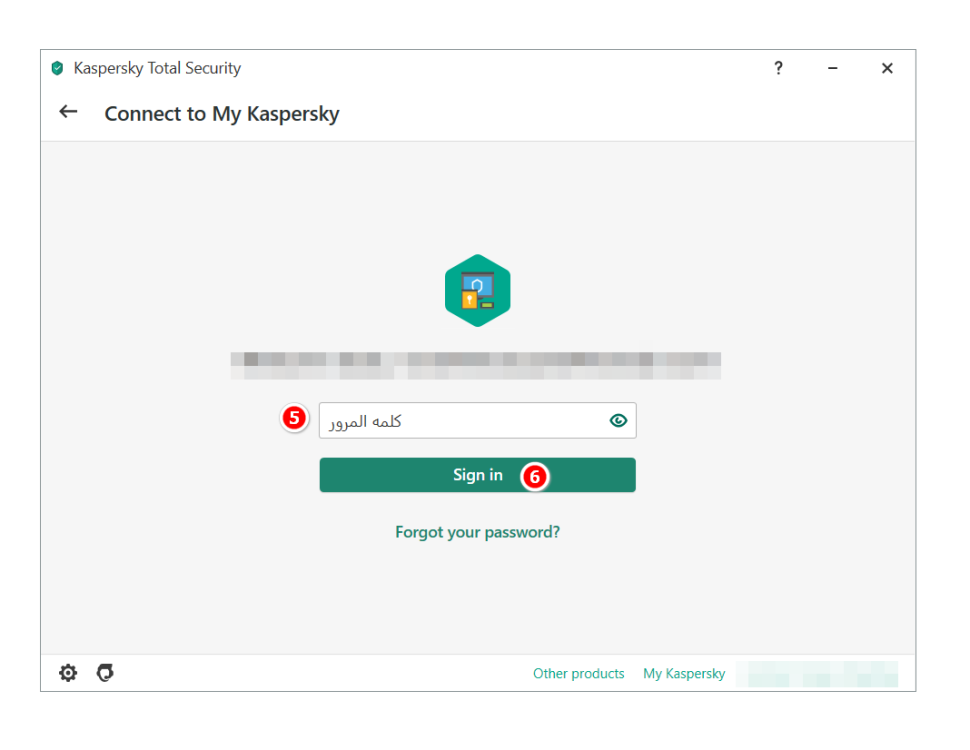Click the hexagonal My Kaspersky devices icon
Viewport: 970px width, 750px height.
point(477,290)
